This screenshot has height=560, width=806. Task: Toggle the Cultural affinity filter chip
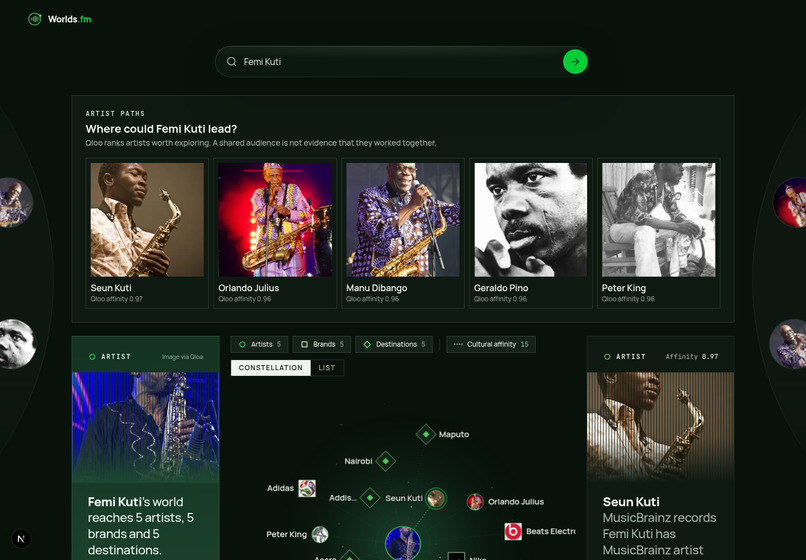pyautogui.click(x=491, y=345)
